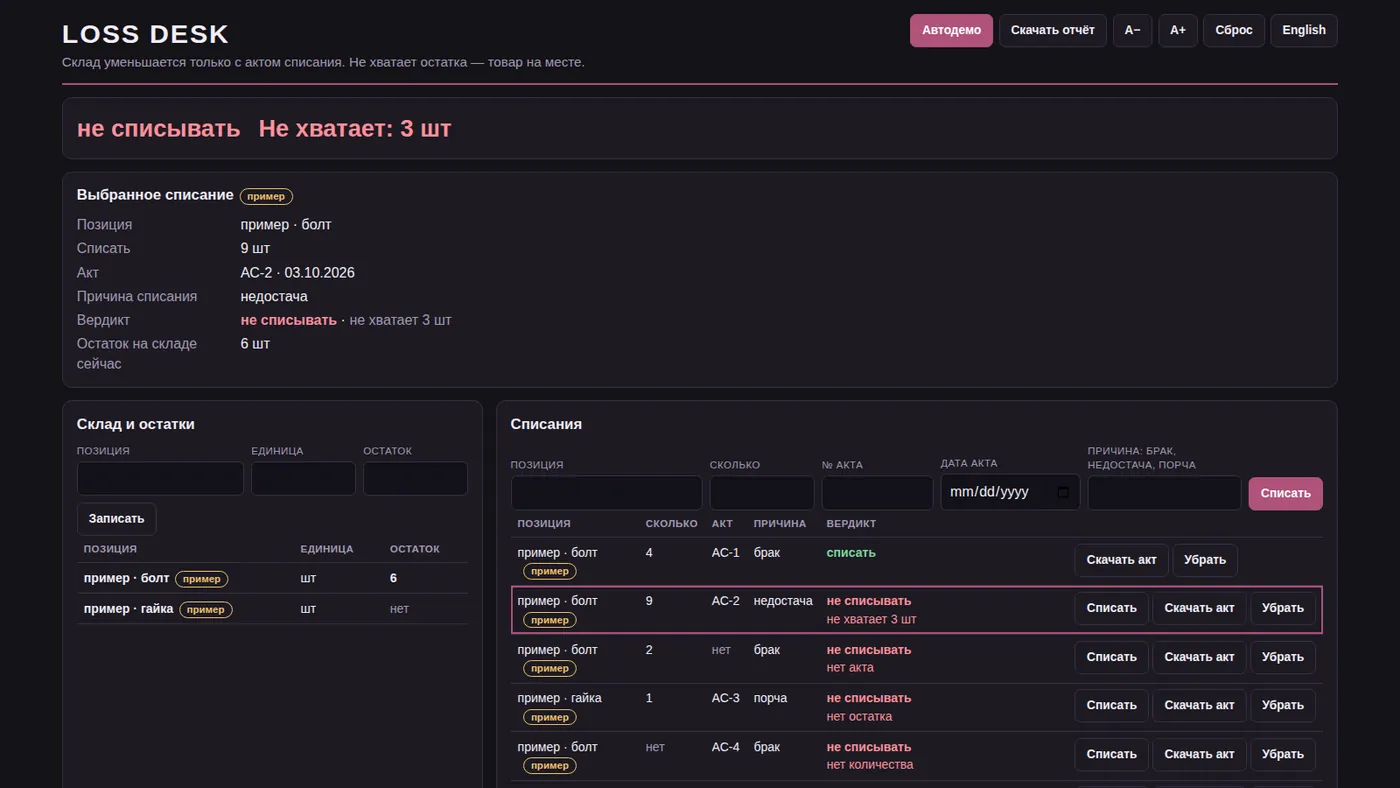
Task: Download act for the АС-2 row
Action: point(1199,608)
